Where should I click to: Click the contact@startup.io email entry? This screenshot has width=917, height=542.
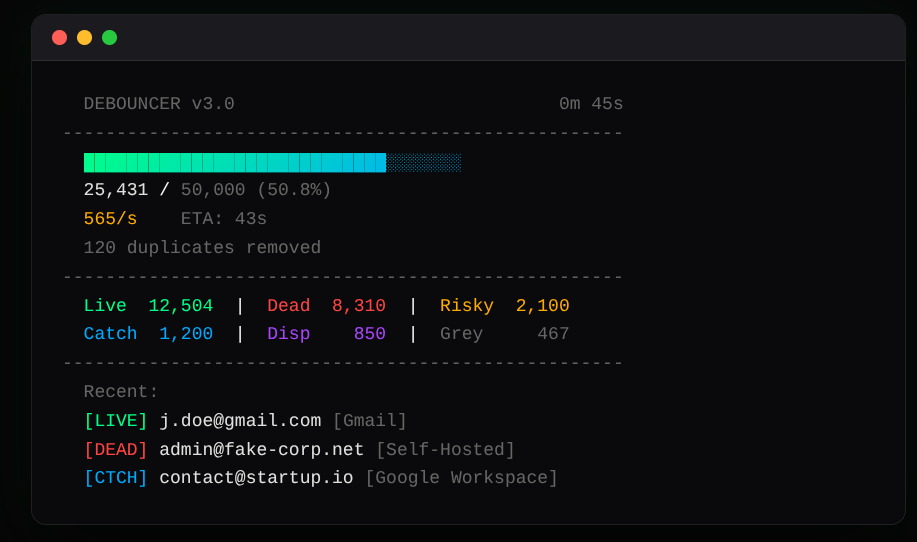point(256,477)
